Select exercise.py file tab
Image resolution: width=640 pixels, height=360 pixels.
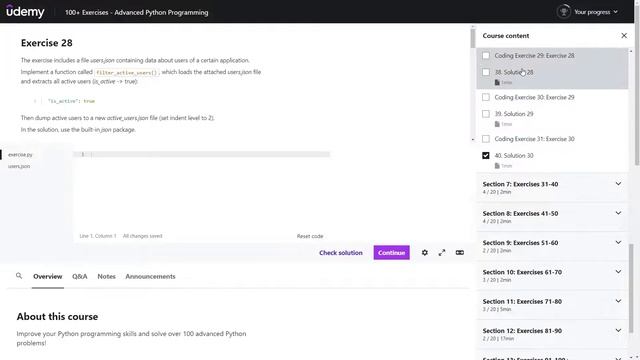(x=20, y=155)
